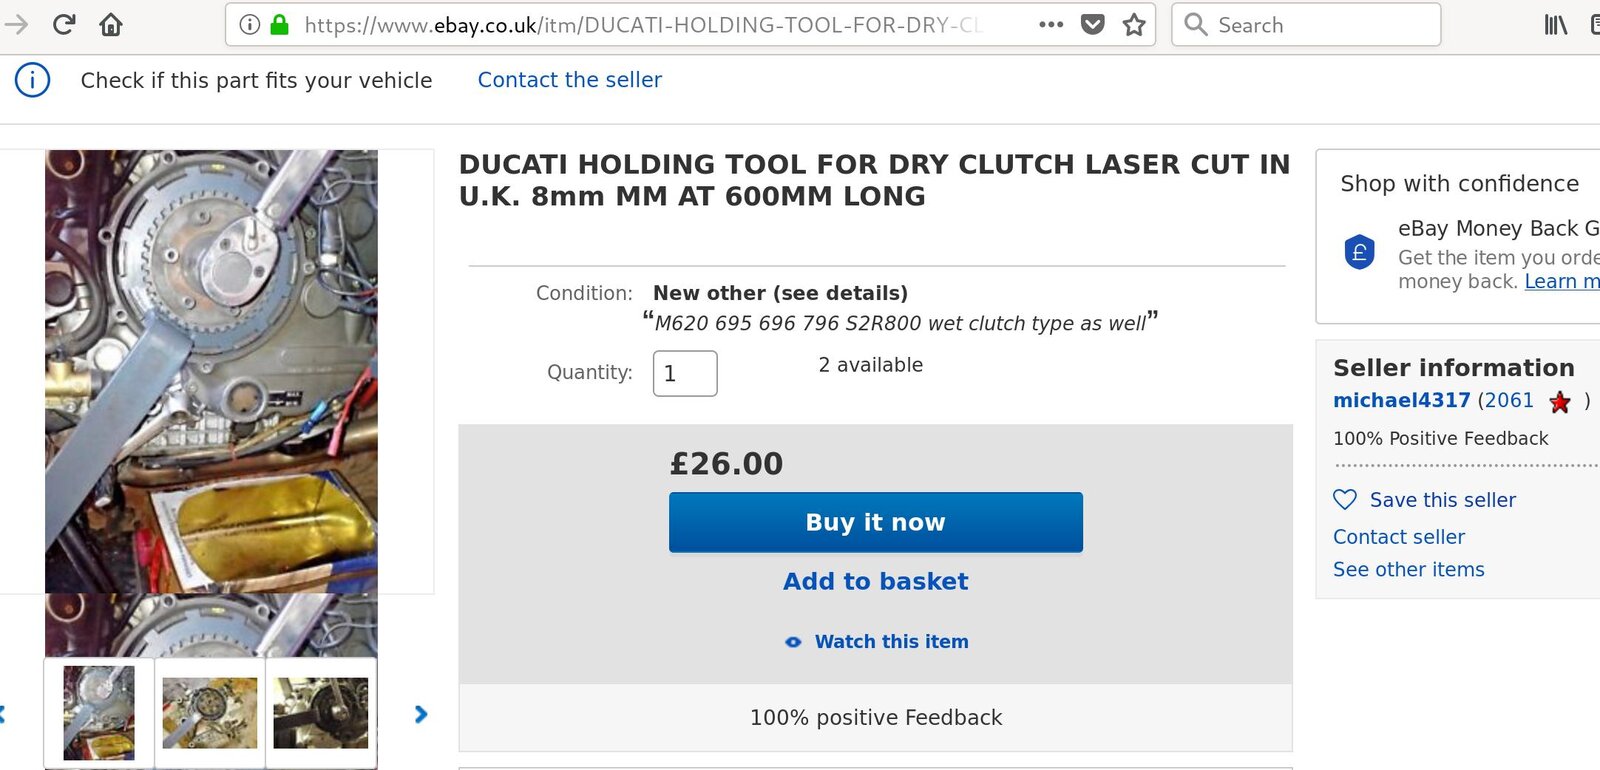This screenshot has width=1600, height=770.
Task: Go to the browser home page
Action: point(111,25)
